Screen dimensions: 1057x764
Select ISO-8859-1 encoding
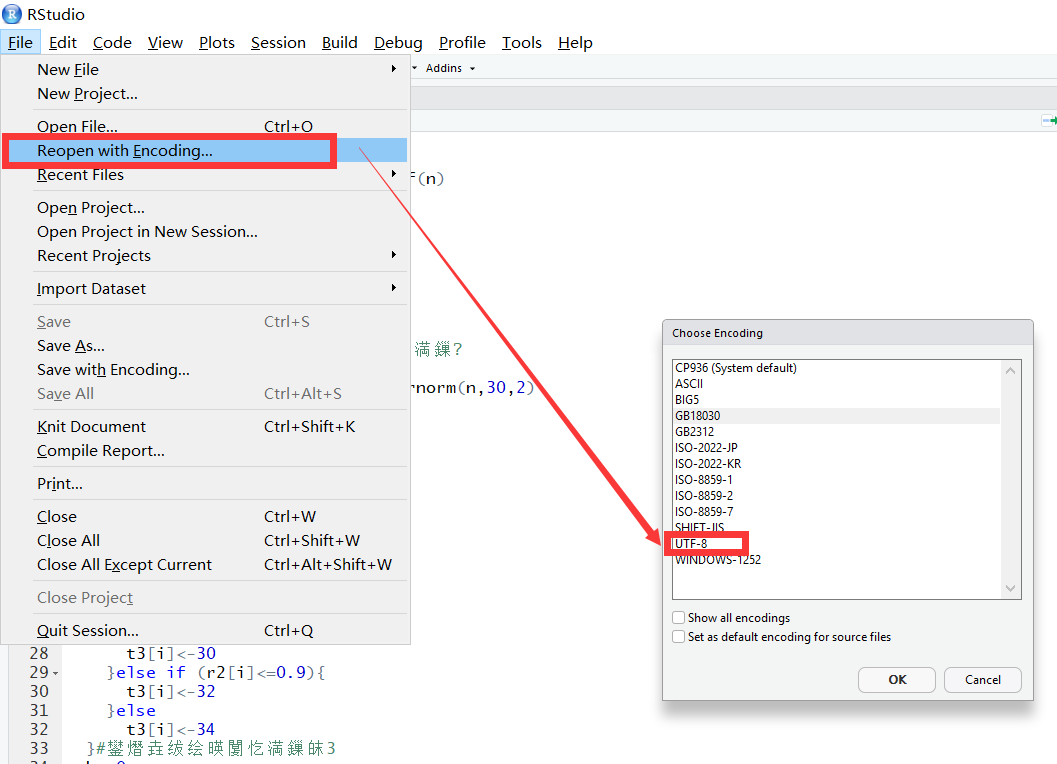[x=836, y=480]
